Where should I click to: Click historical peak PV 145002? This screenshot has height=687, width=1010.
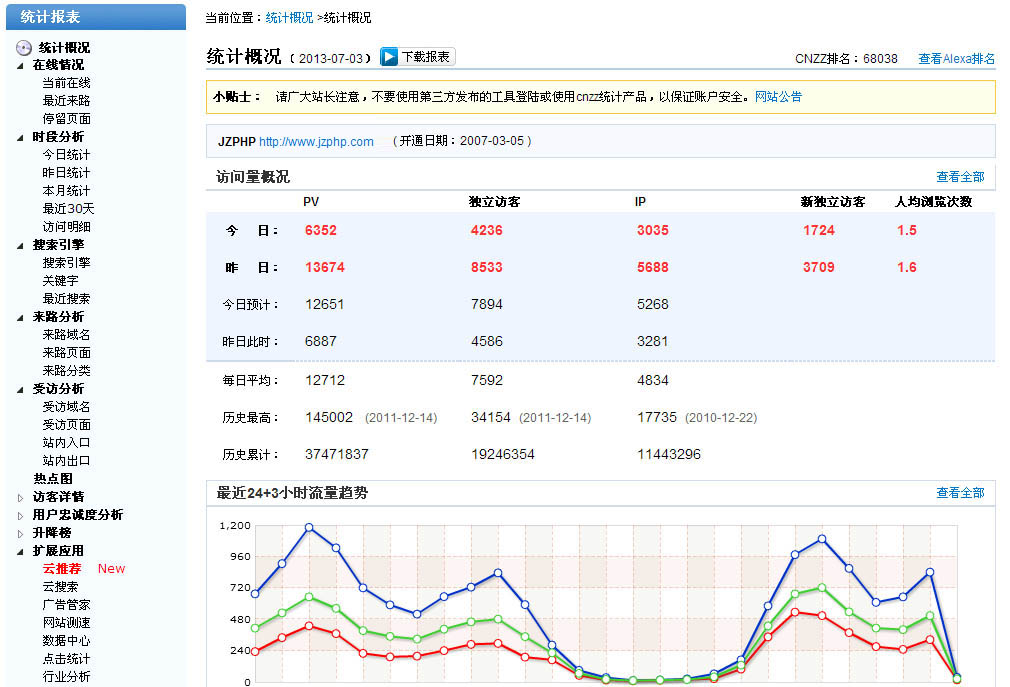coord(329,418)
